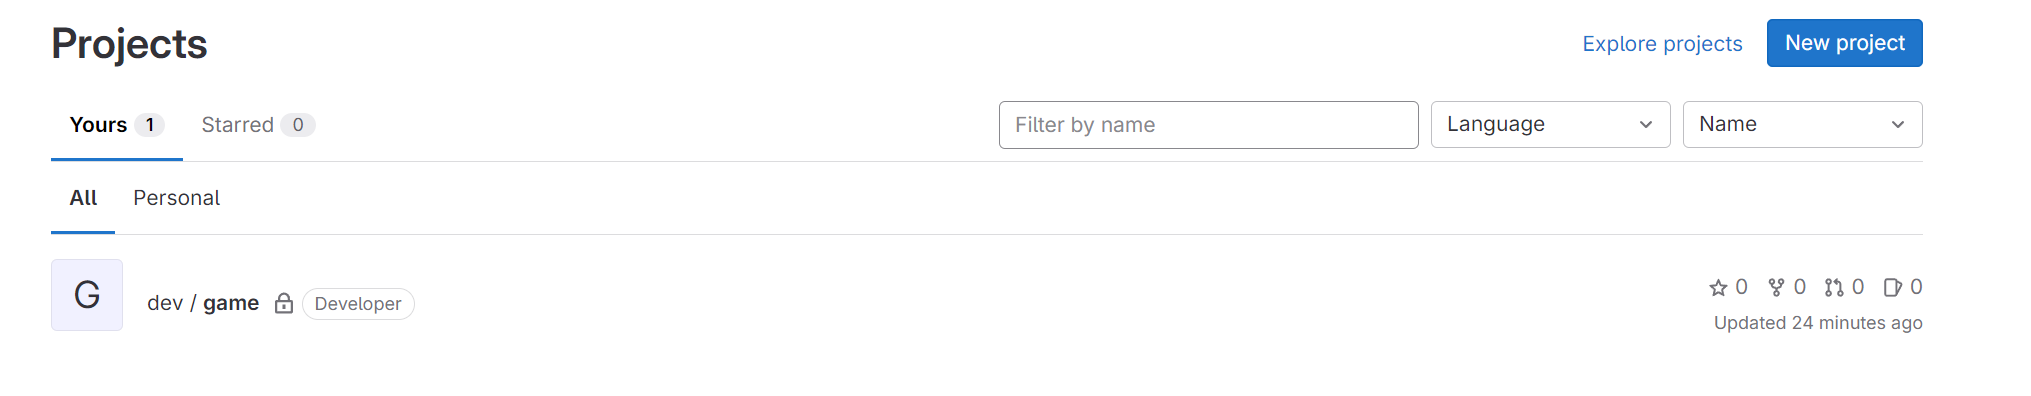Click the New project button

coord(1844,43)
